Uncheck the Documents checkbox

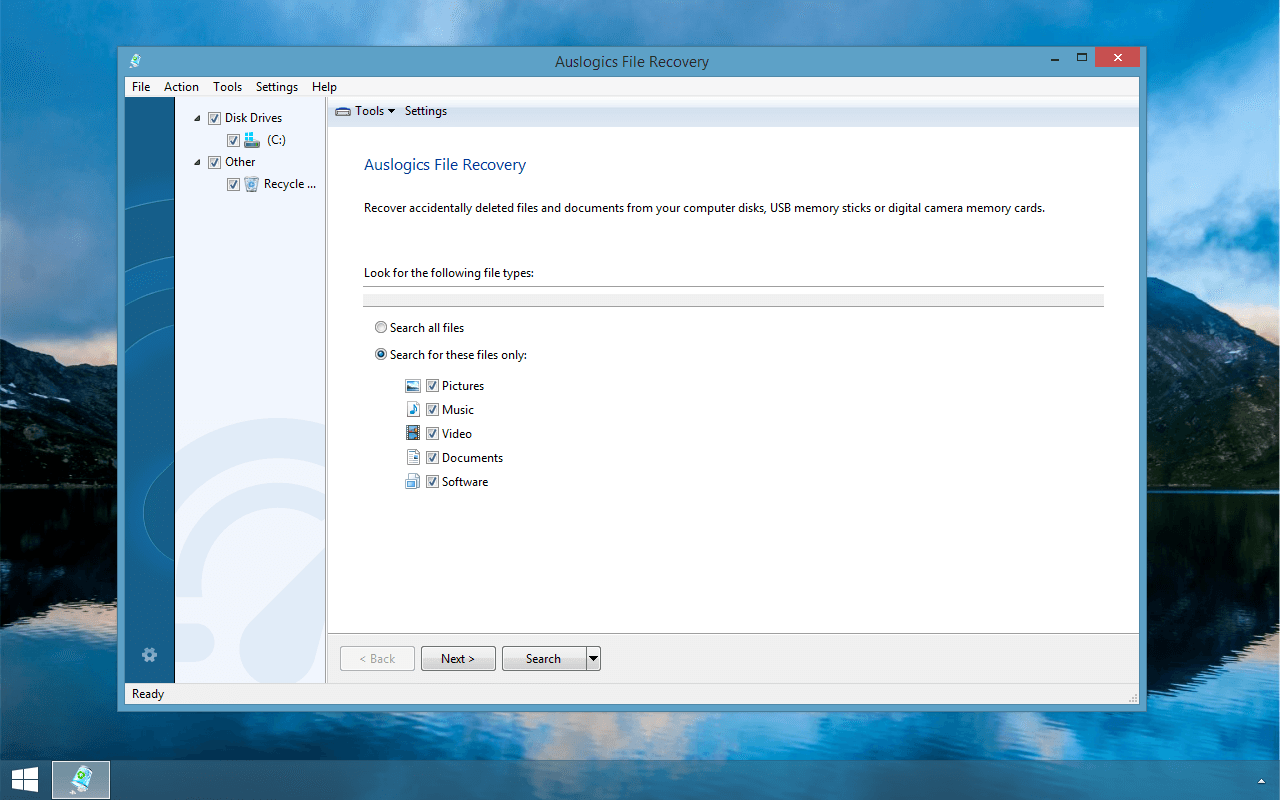[432, 458]
